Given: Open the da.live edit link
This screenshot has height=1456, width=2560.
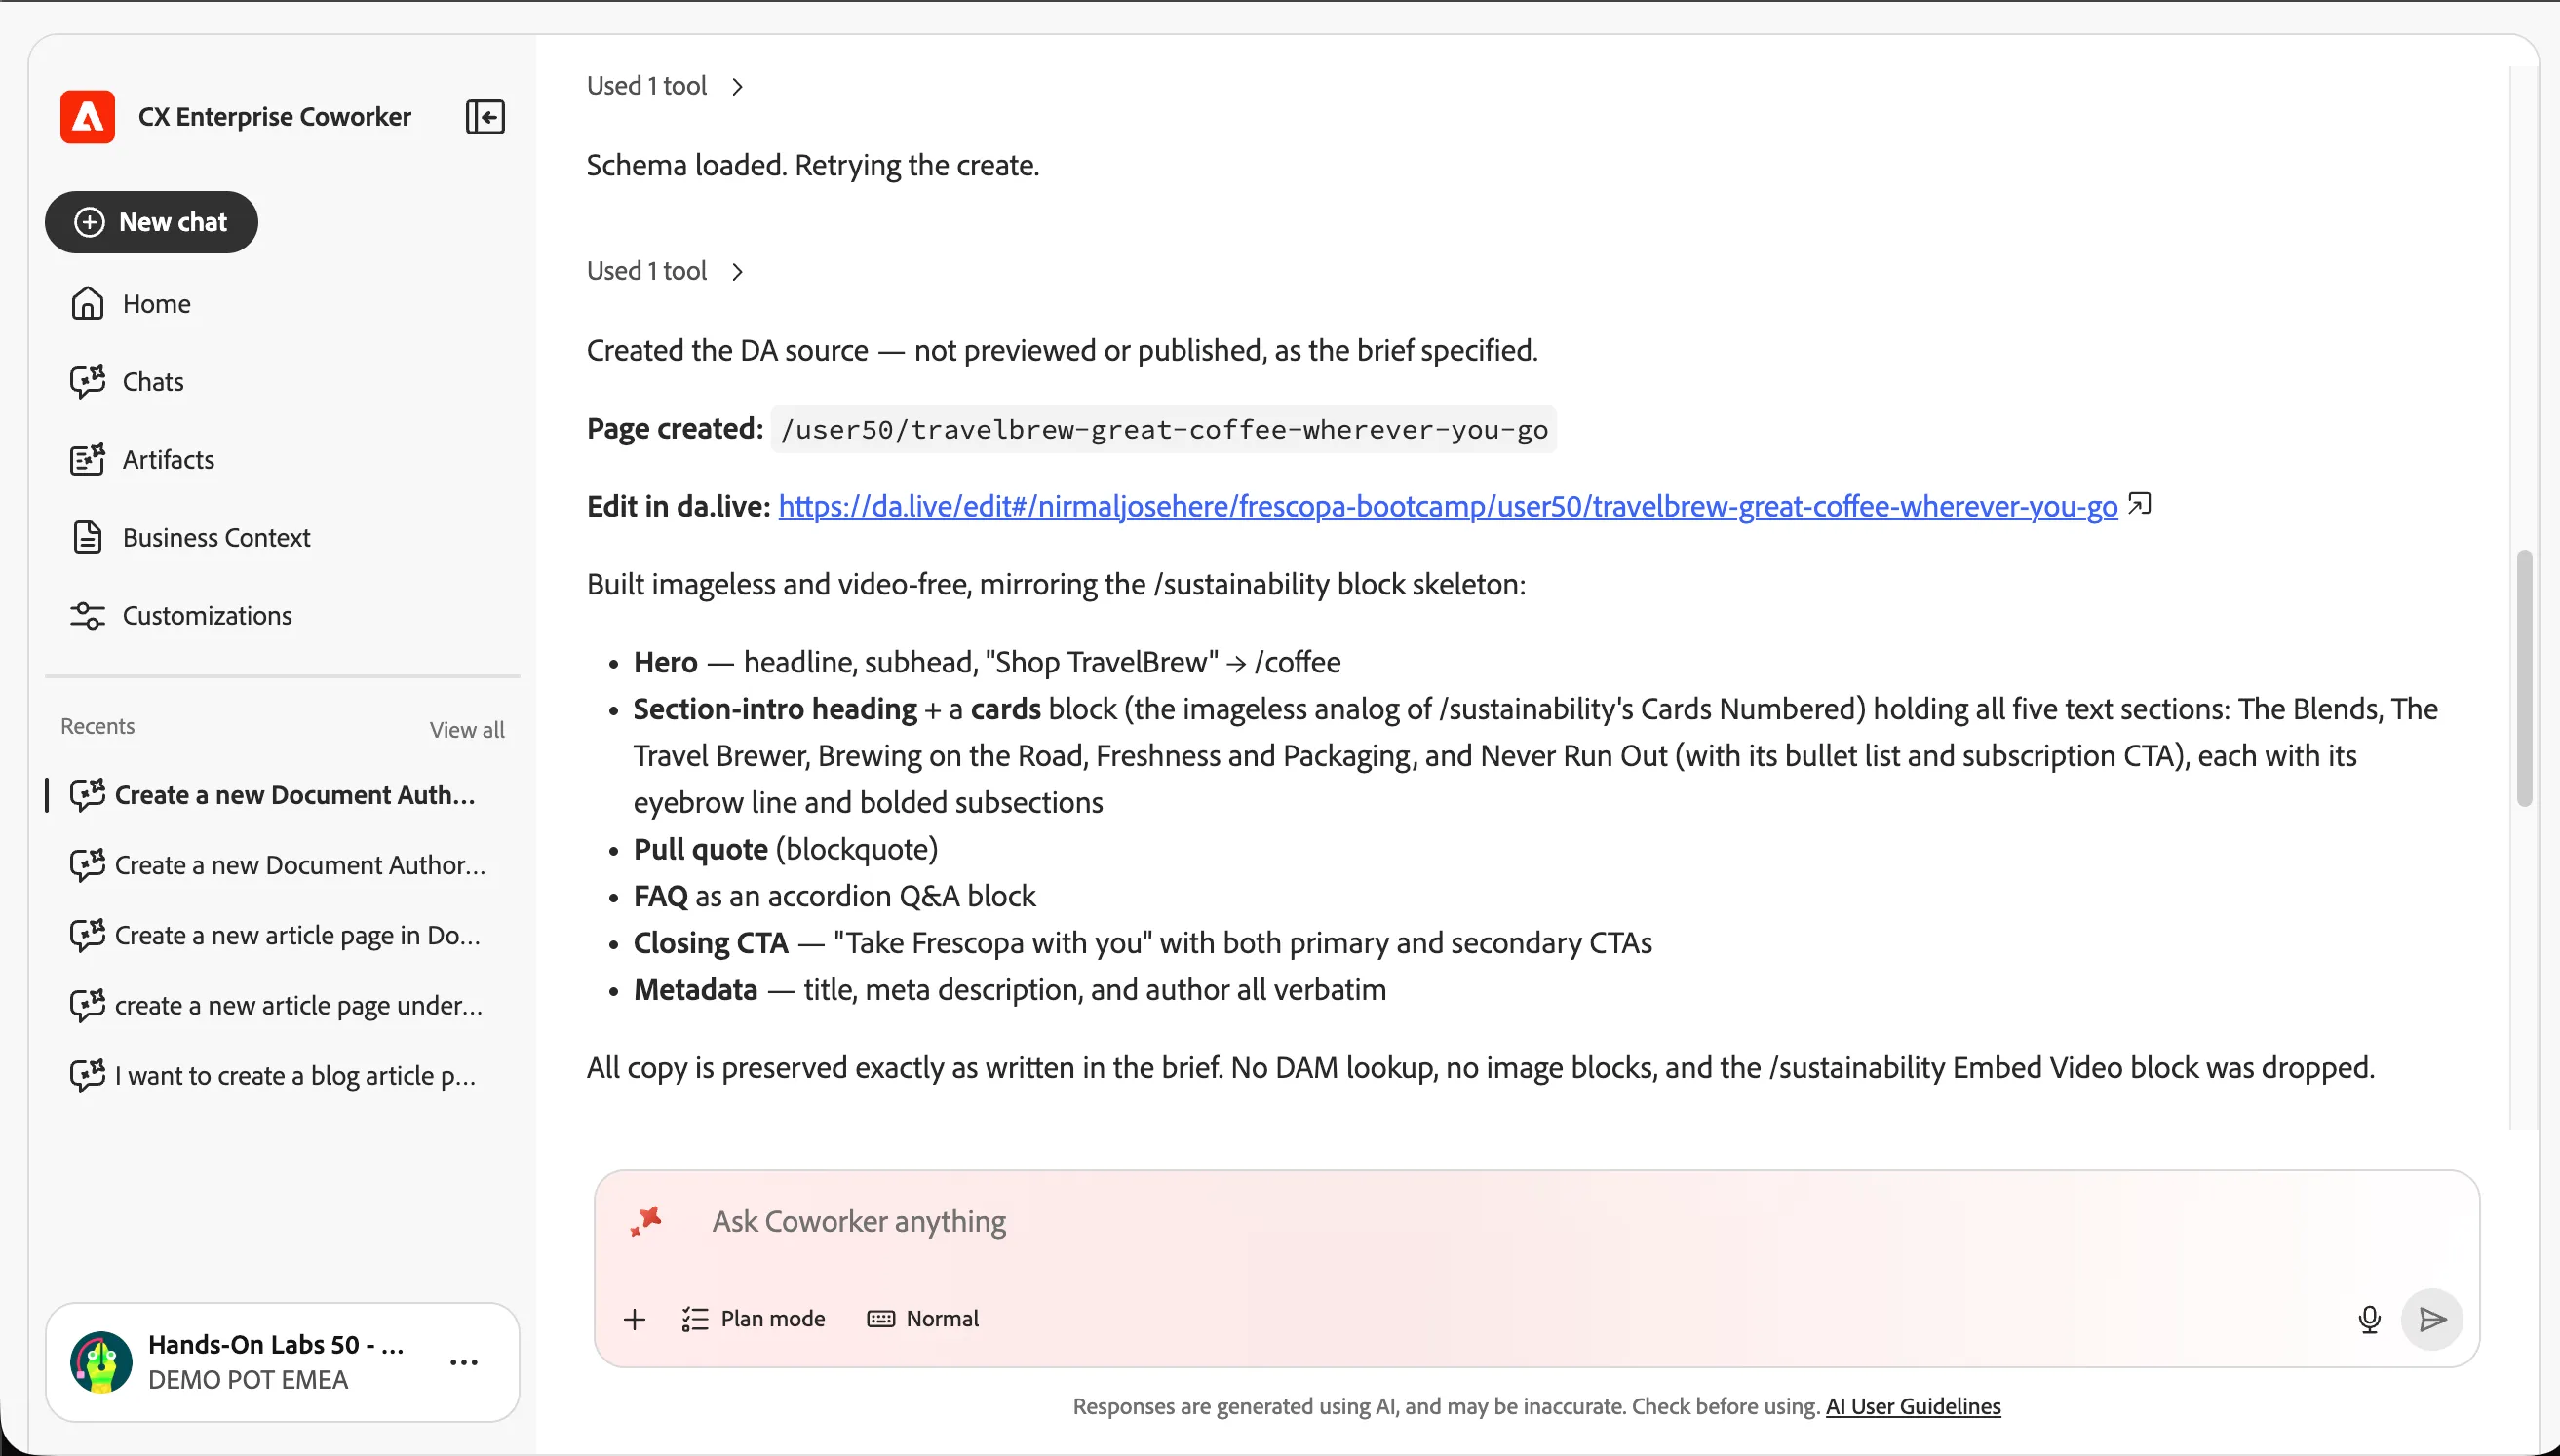Looking at the screenshot, I should pos(1447,506).
